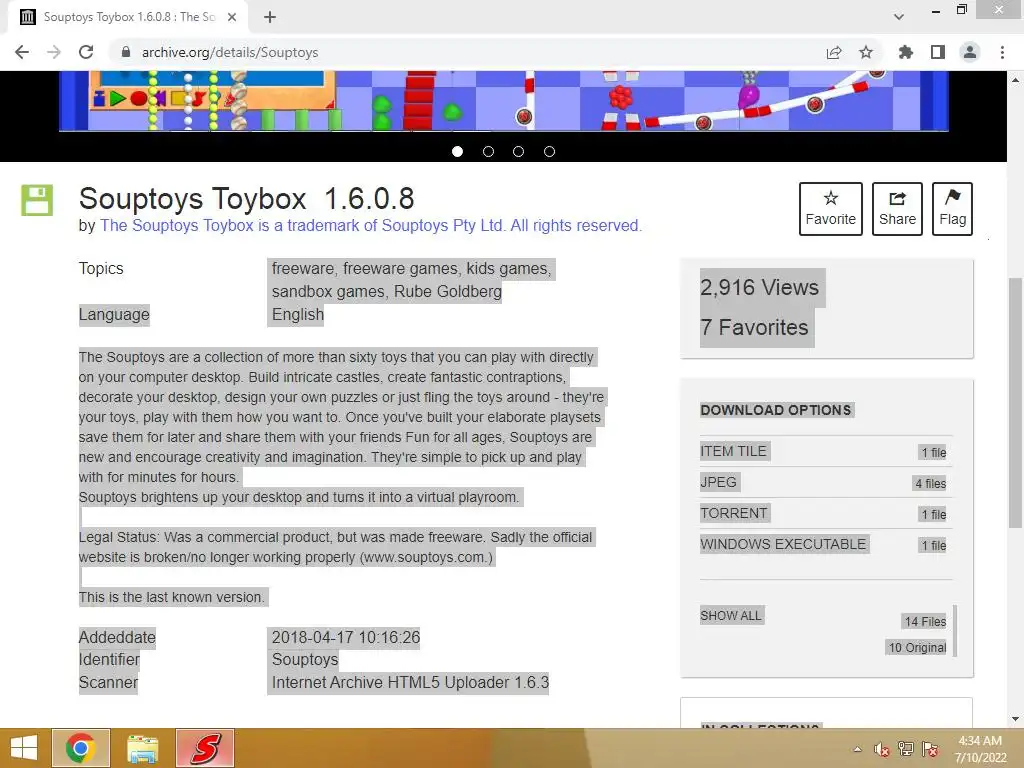This screenshot has width=1024, height=768.
Task: Open TORRENT download option
Action: pyautogui.click(x=734, y=513)
